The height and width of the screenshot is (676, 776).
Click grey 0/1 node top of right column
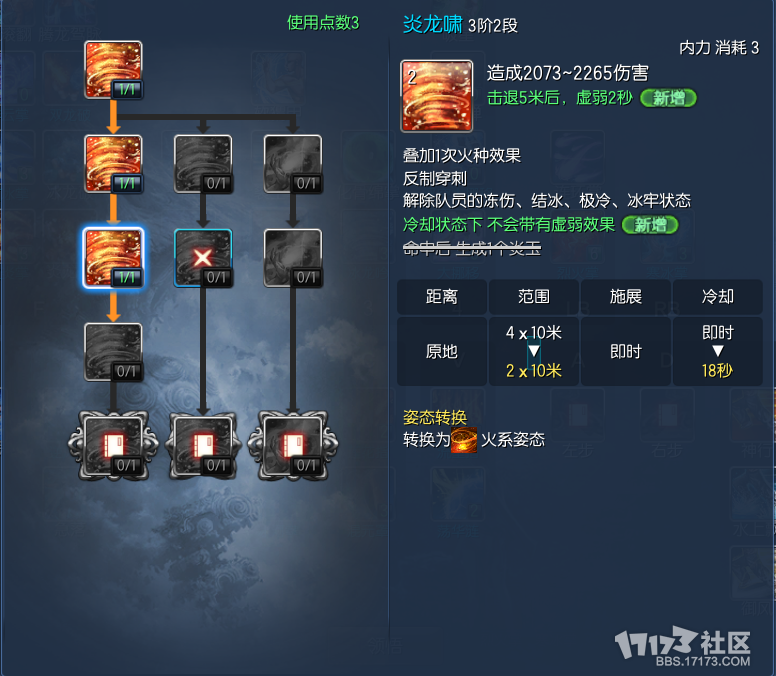293,164
